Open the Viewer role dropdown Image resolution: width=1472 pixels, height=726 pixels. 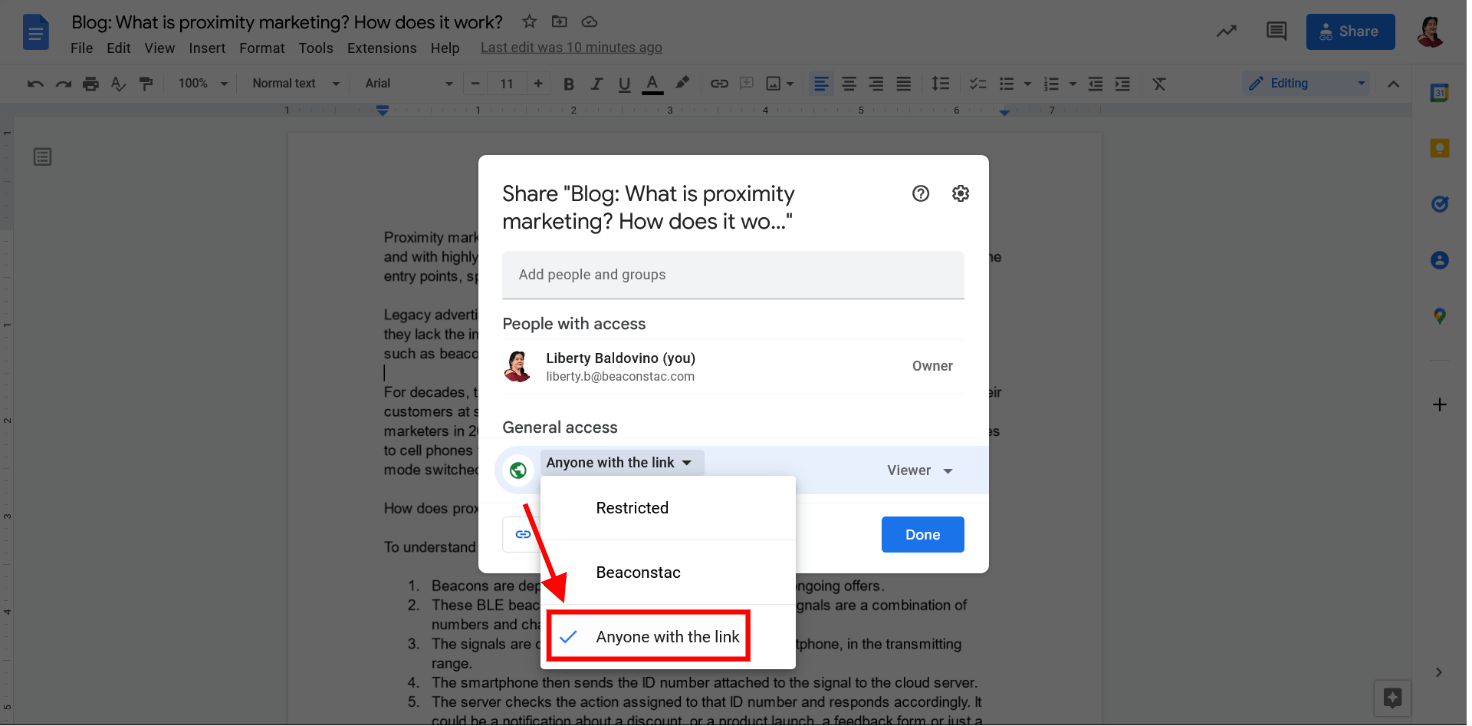pos(920,470)
